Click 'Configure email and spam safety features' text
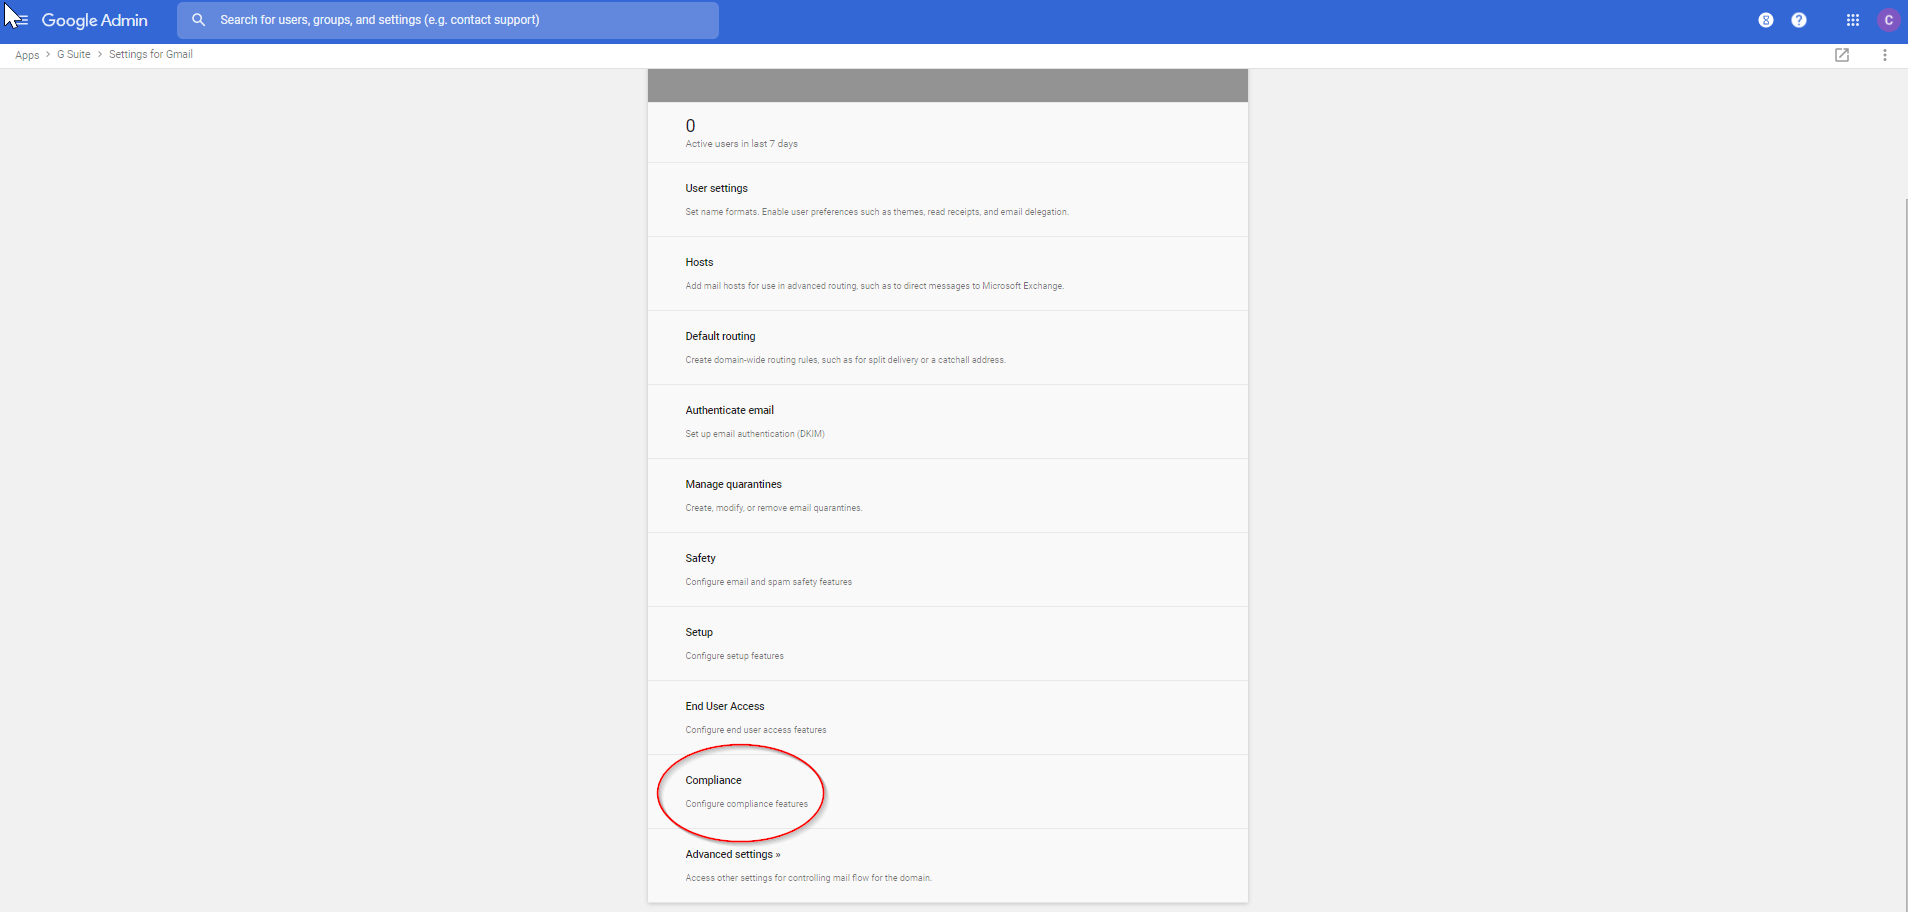This screenshot has height=912, width=1908. (x=769, y=582)
